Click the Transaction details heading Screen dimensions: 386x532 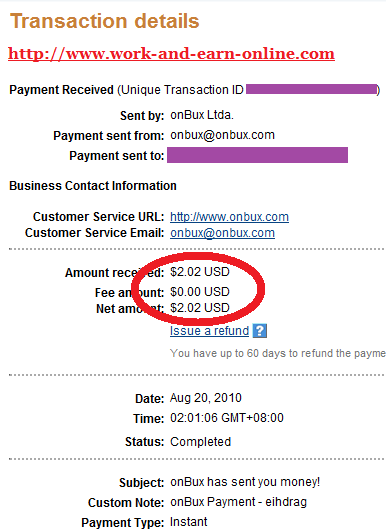pyautogui.click(x=104, y=21)
